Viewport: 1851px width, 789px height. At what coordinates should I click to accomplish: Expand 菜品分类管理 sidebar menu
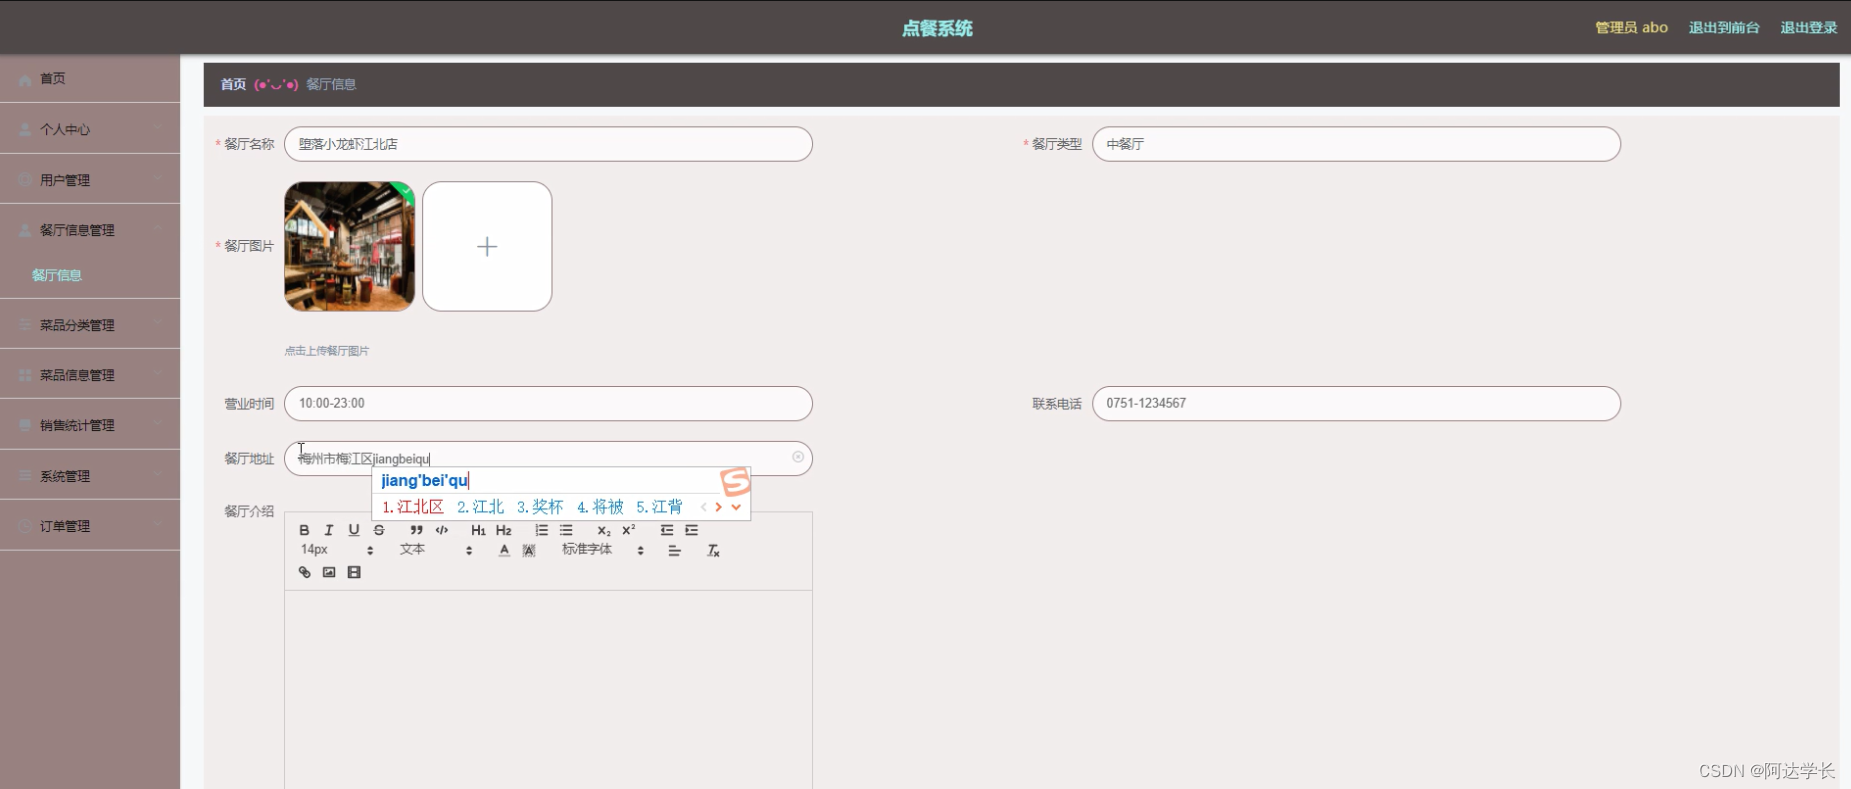[90, 325]
